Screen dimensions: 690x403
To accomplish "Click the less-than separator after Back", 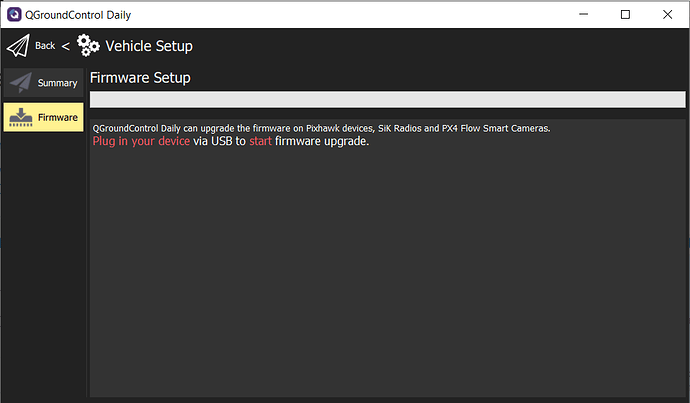I will 66,46.
